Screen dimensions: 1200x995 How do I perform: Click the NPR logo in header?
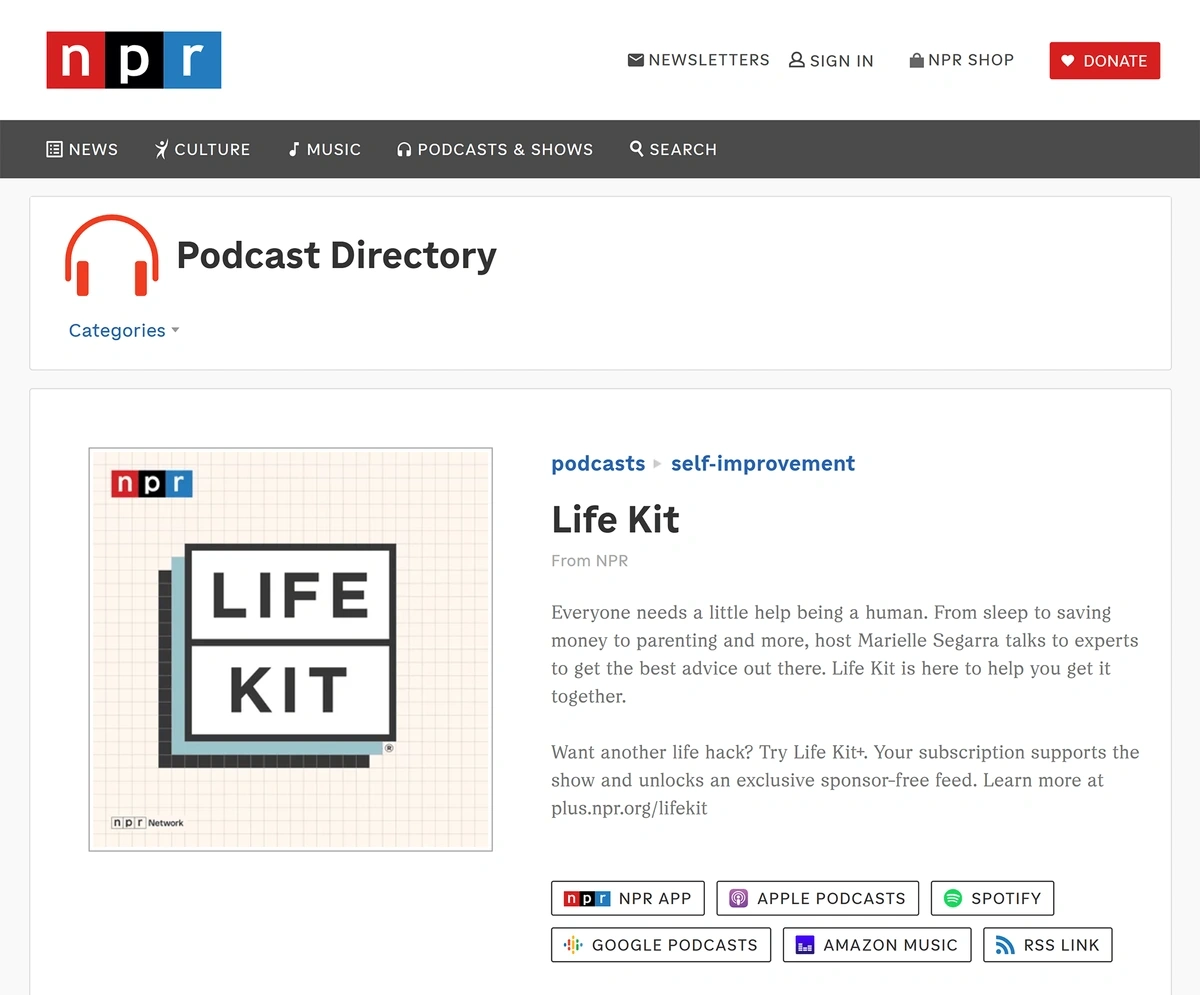134,60
